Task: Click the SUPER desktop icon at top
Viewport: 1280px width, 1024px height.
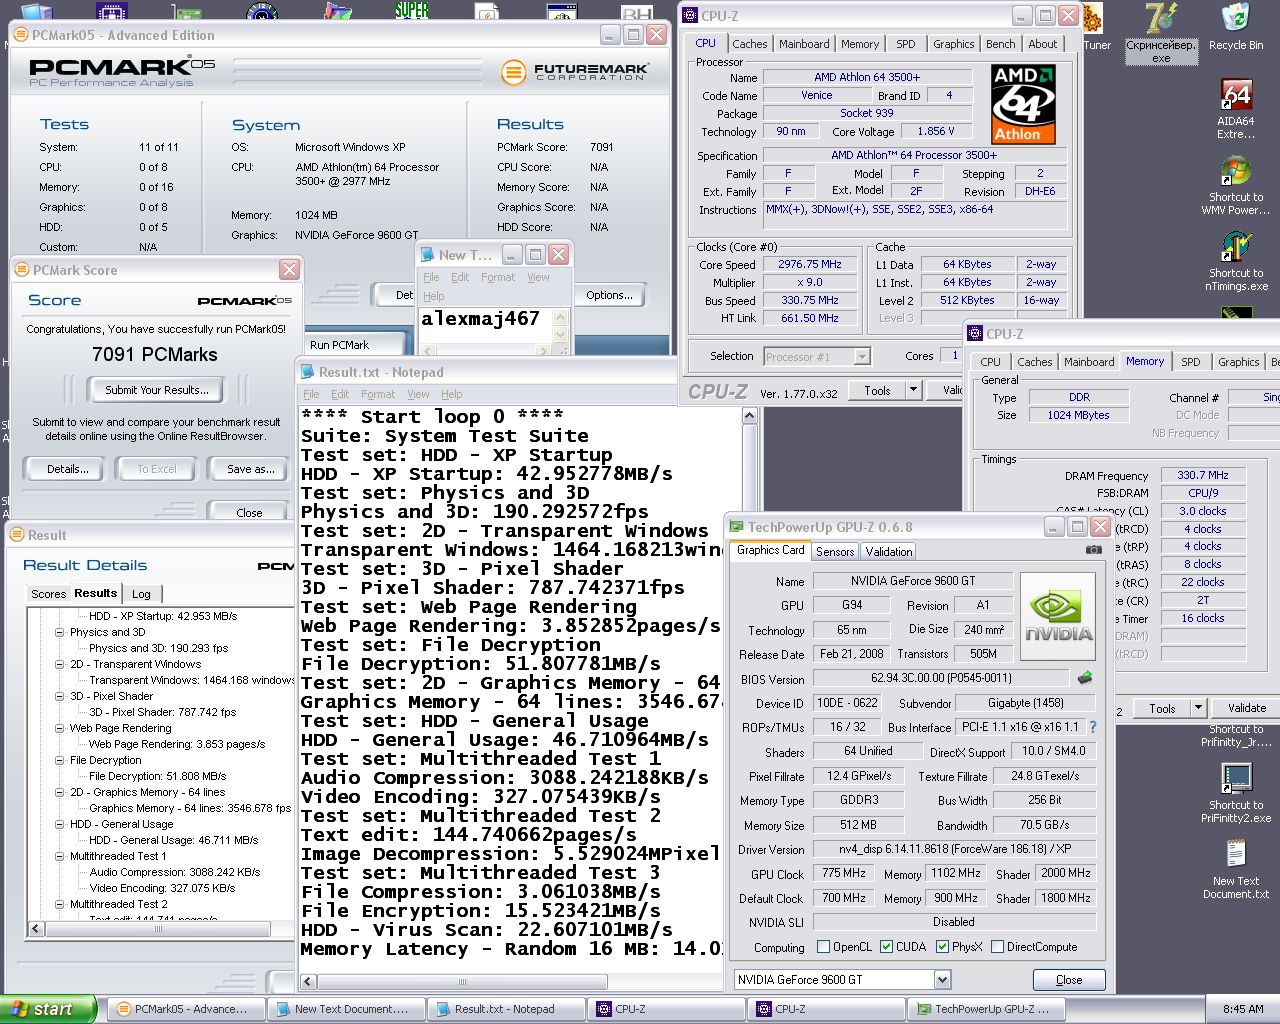Action: (x=411, y=11)
